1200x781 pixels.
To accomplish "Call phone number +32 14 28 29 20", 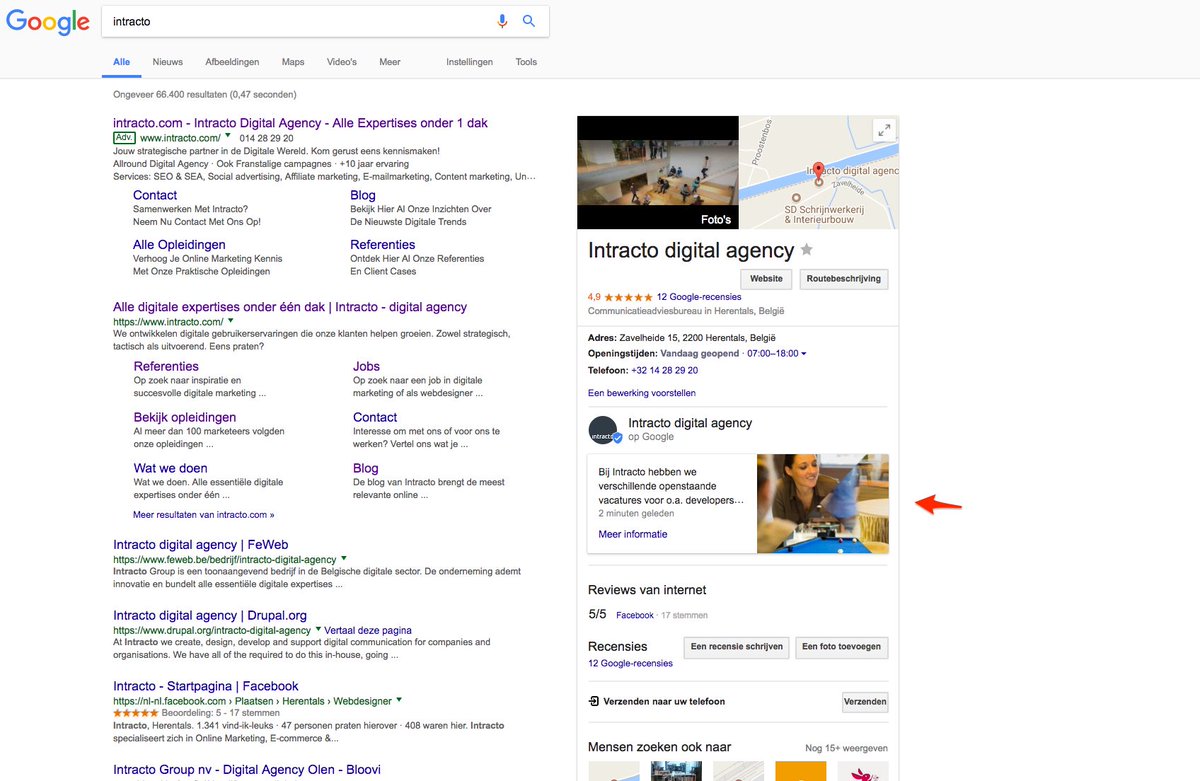I will (664, 370).
